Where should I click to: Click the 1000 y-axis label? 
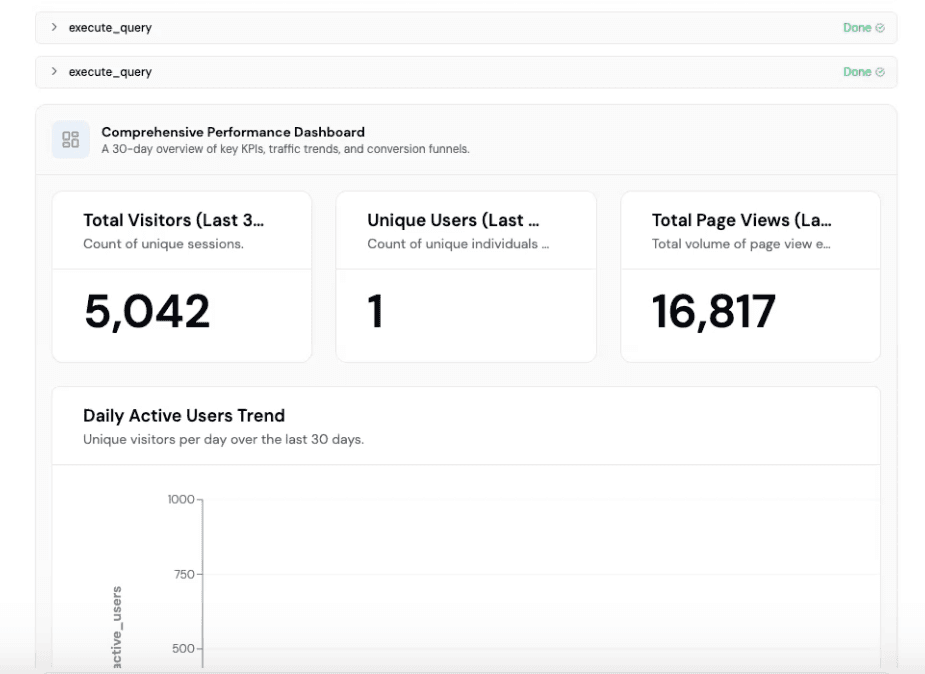pyautogui.click(x=181, y=499)
